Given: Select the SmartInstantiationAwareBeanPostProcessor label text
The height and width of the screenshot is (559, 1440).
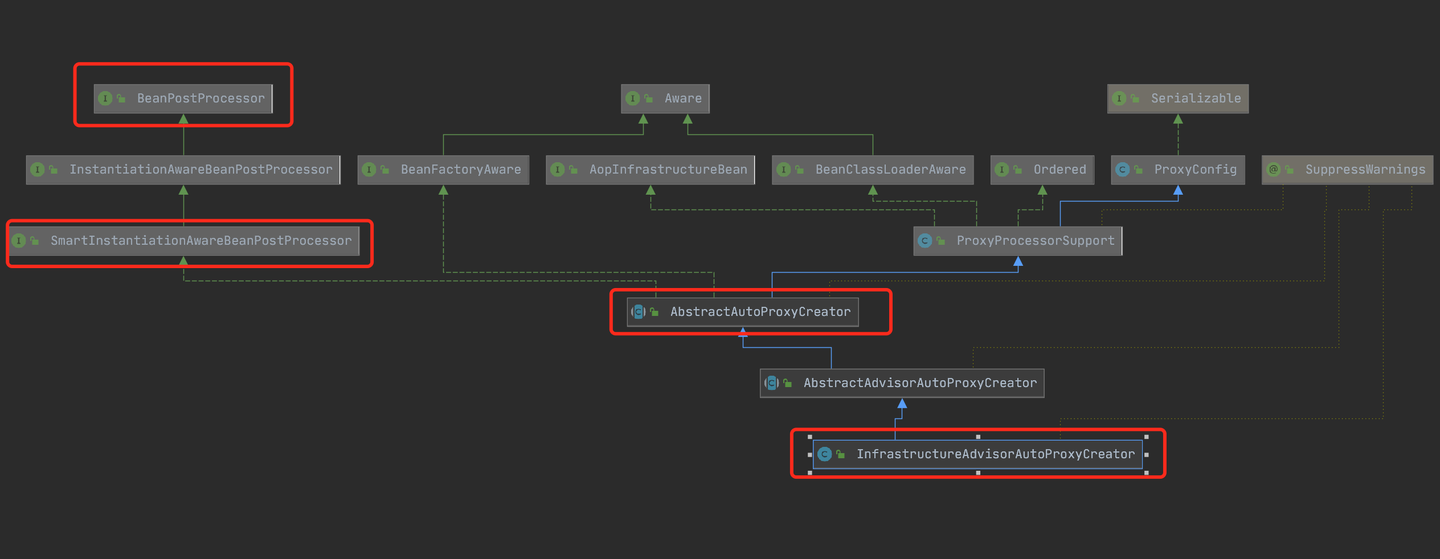Looking at the screenshot, I should 201,240.
